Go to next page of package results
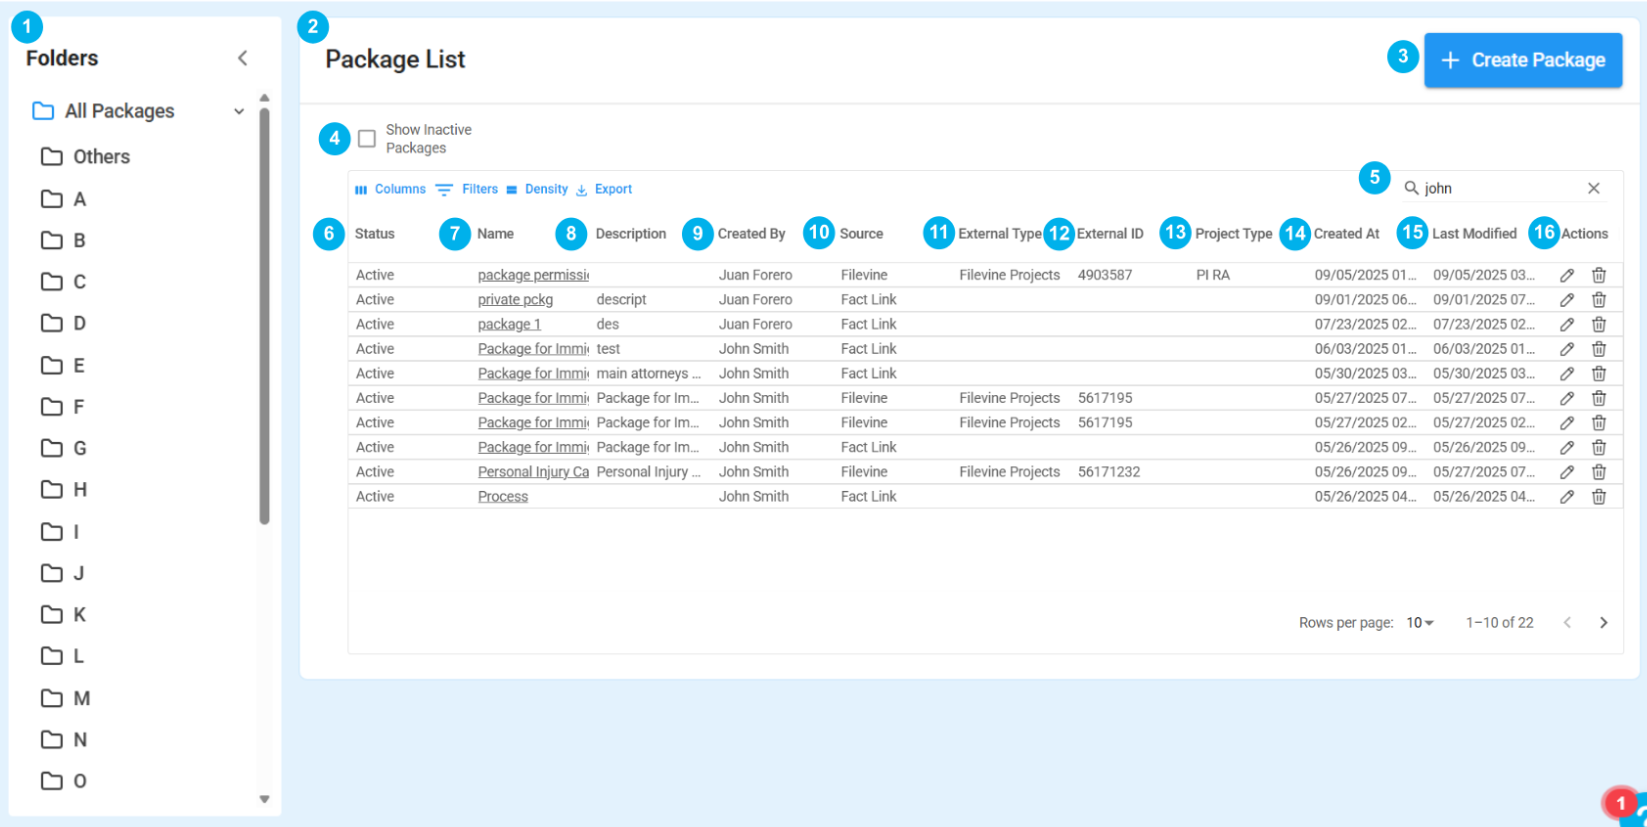1647x827 pixels. pos(1603,623)
